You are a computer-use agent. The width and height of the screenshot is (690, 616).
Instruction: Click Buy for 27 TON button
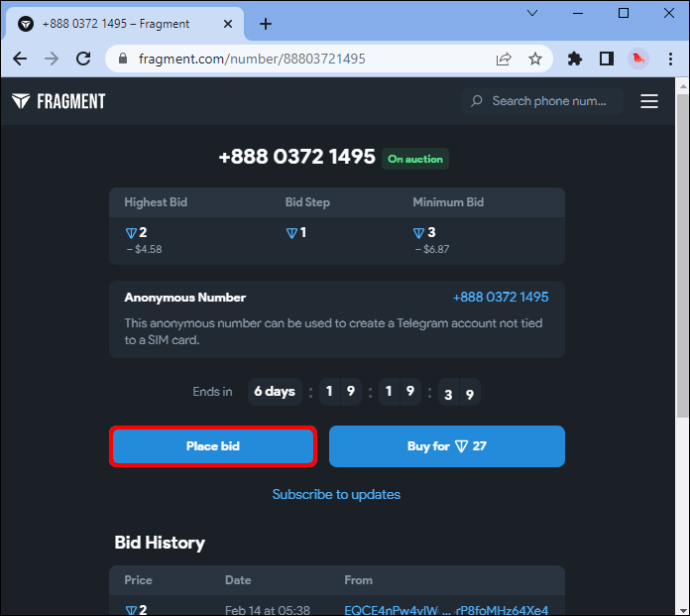click(447, 446)
